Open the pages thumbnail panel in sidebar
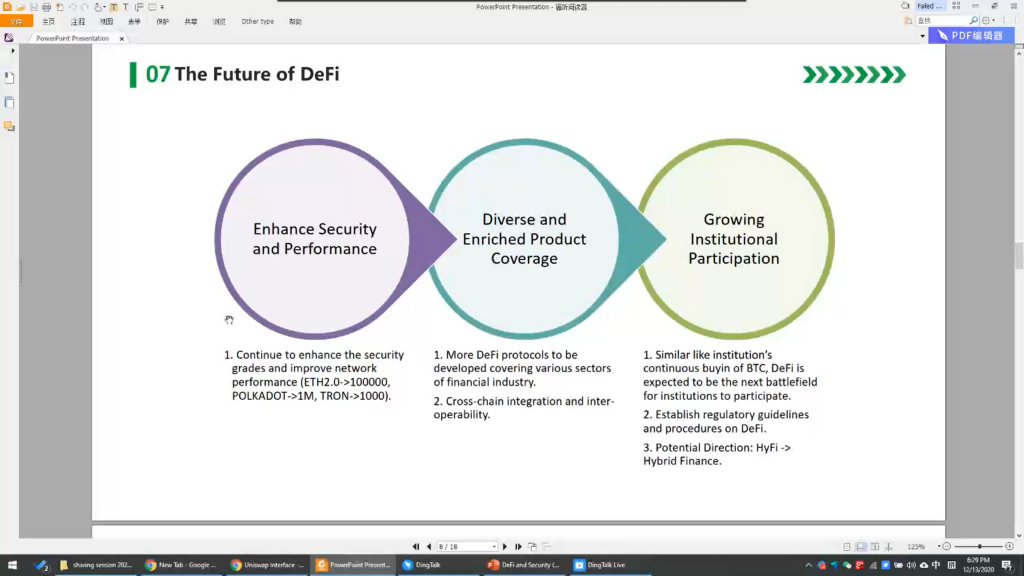Screen dimensions: 1024x576 [9, 102]
